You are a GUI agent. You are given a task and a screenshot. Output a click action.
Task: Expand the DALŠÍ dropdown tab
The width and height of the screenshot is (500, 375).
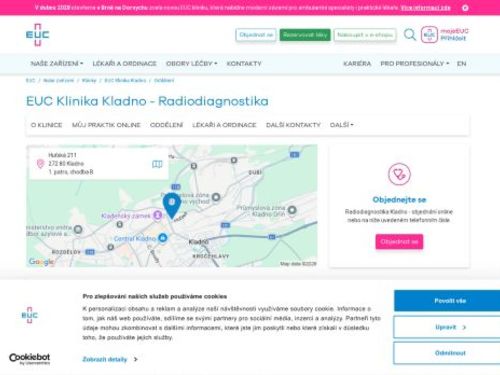click(341, 125)
